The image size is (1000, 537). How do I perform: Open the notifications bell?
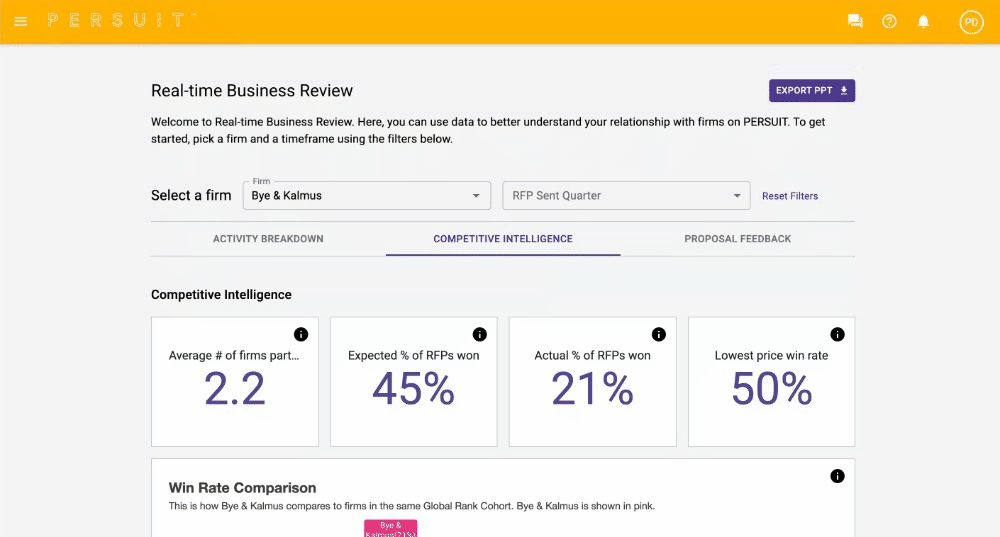924,21
